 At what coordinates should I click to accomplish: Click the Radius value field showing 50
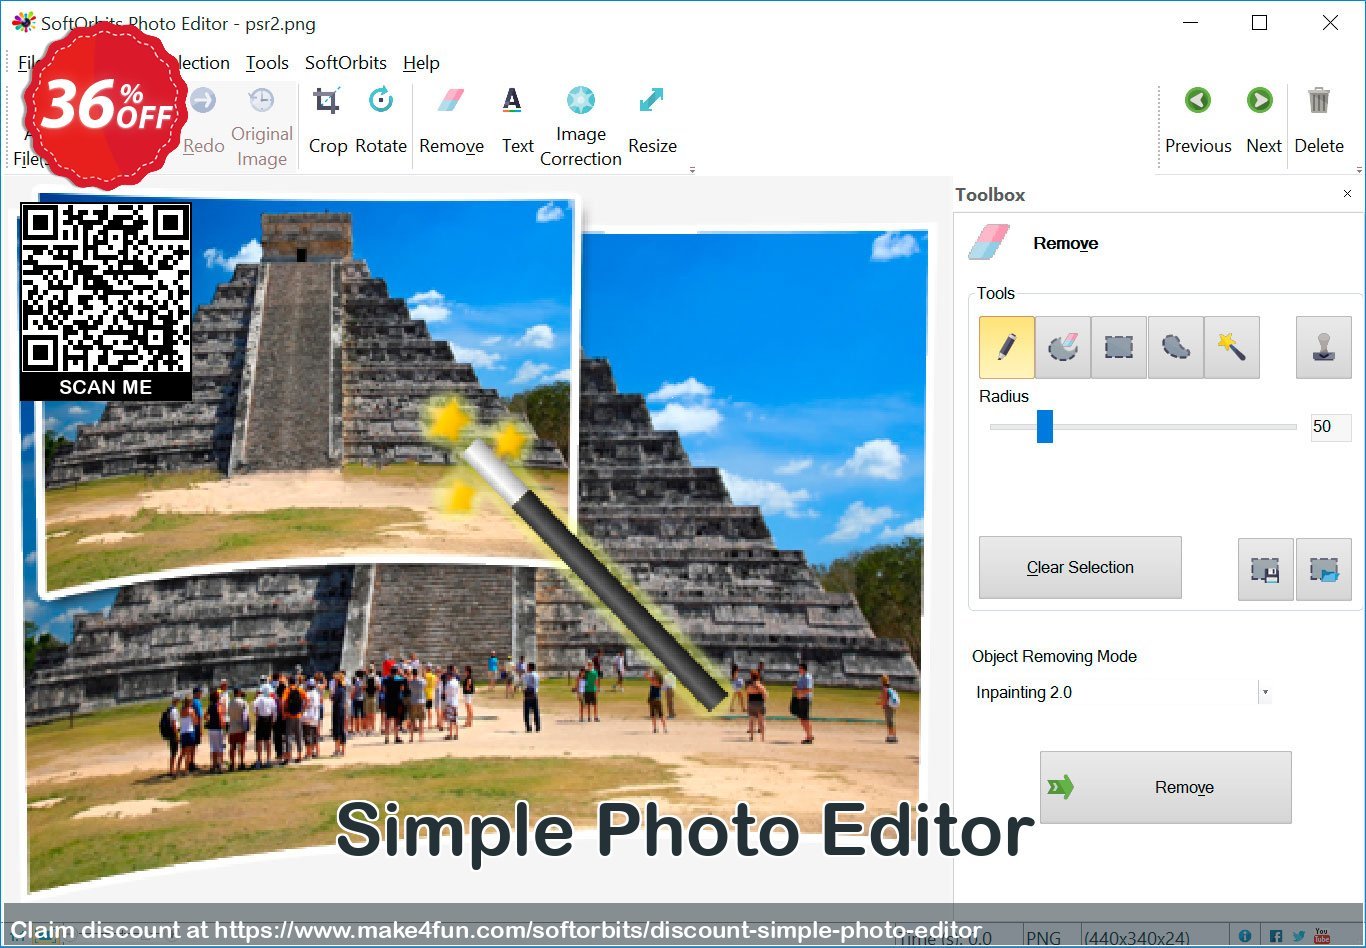(1331, 427)
